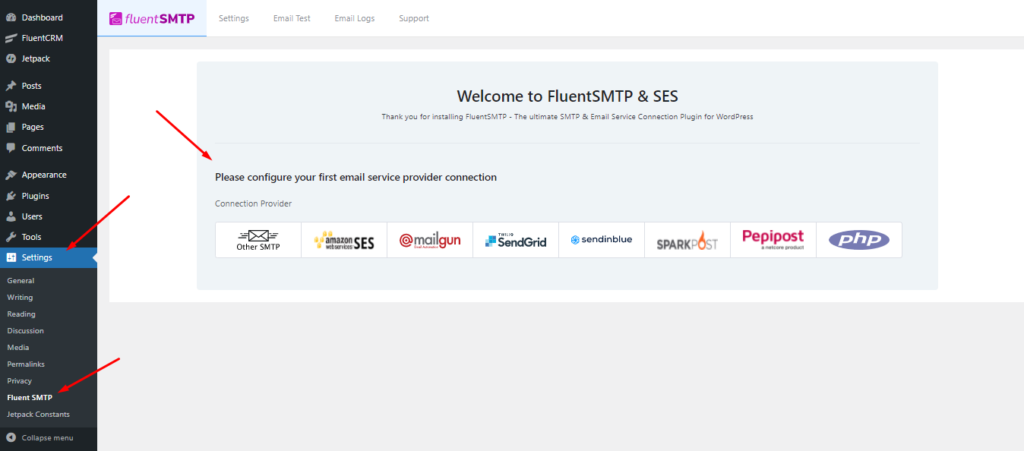The width and height of the screenshot is (1024, 451).
Task: Click the Appearance brush icon
Action: coord(10,175)
